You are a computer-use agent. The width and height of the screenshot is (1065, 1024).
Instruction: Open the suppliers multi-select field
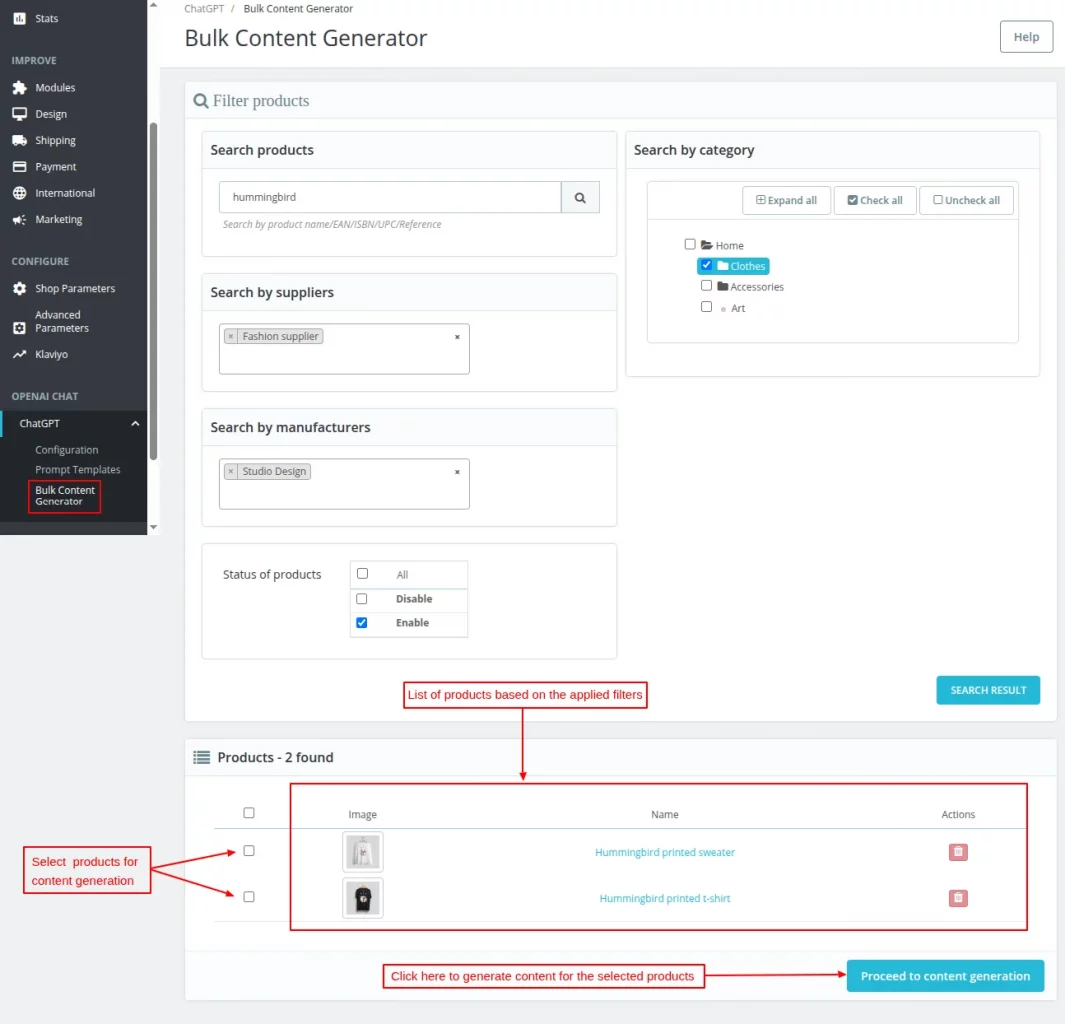pos(344,349)
